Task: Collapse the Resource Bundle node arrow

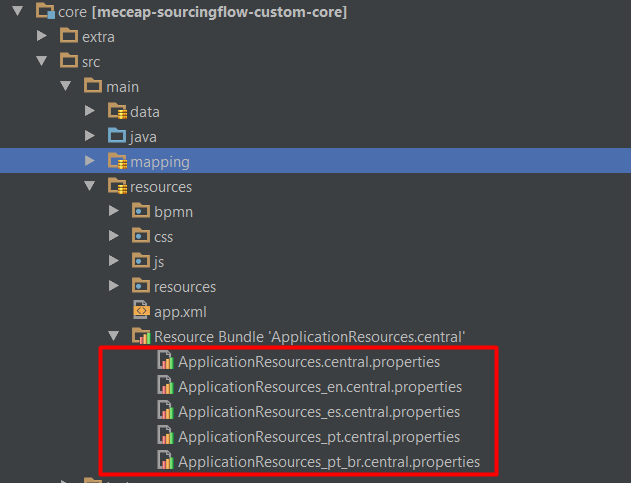Action: point(114,337)
